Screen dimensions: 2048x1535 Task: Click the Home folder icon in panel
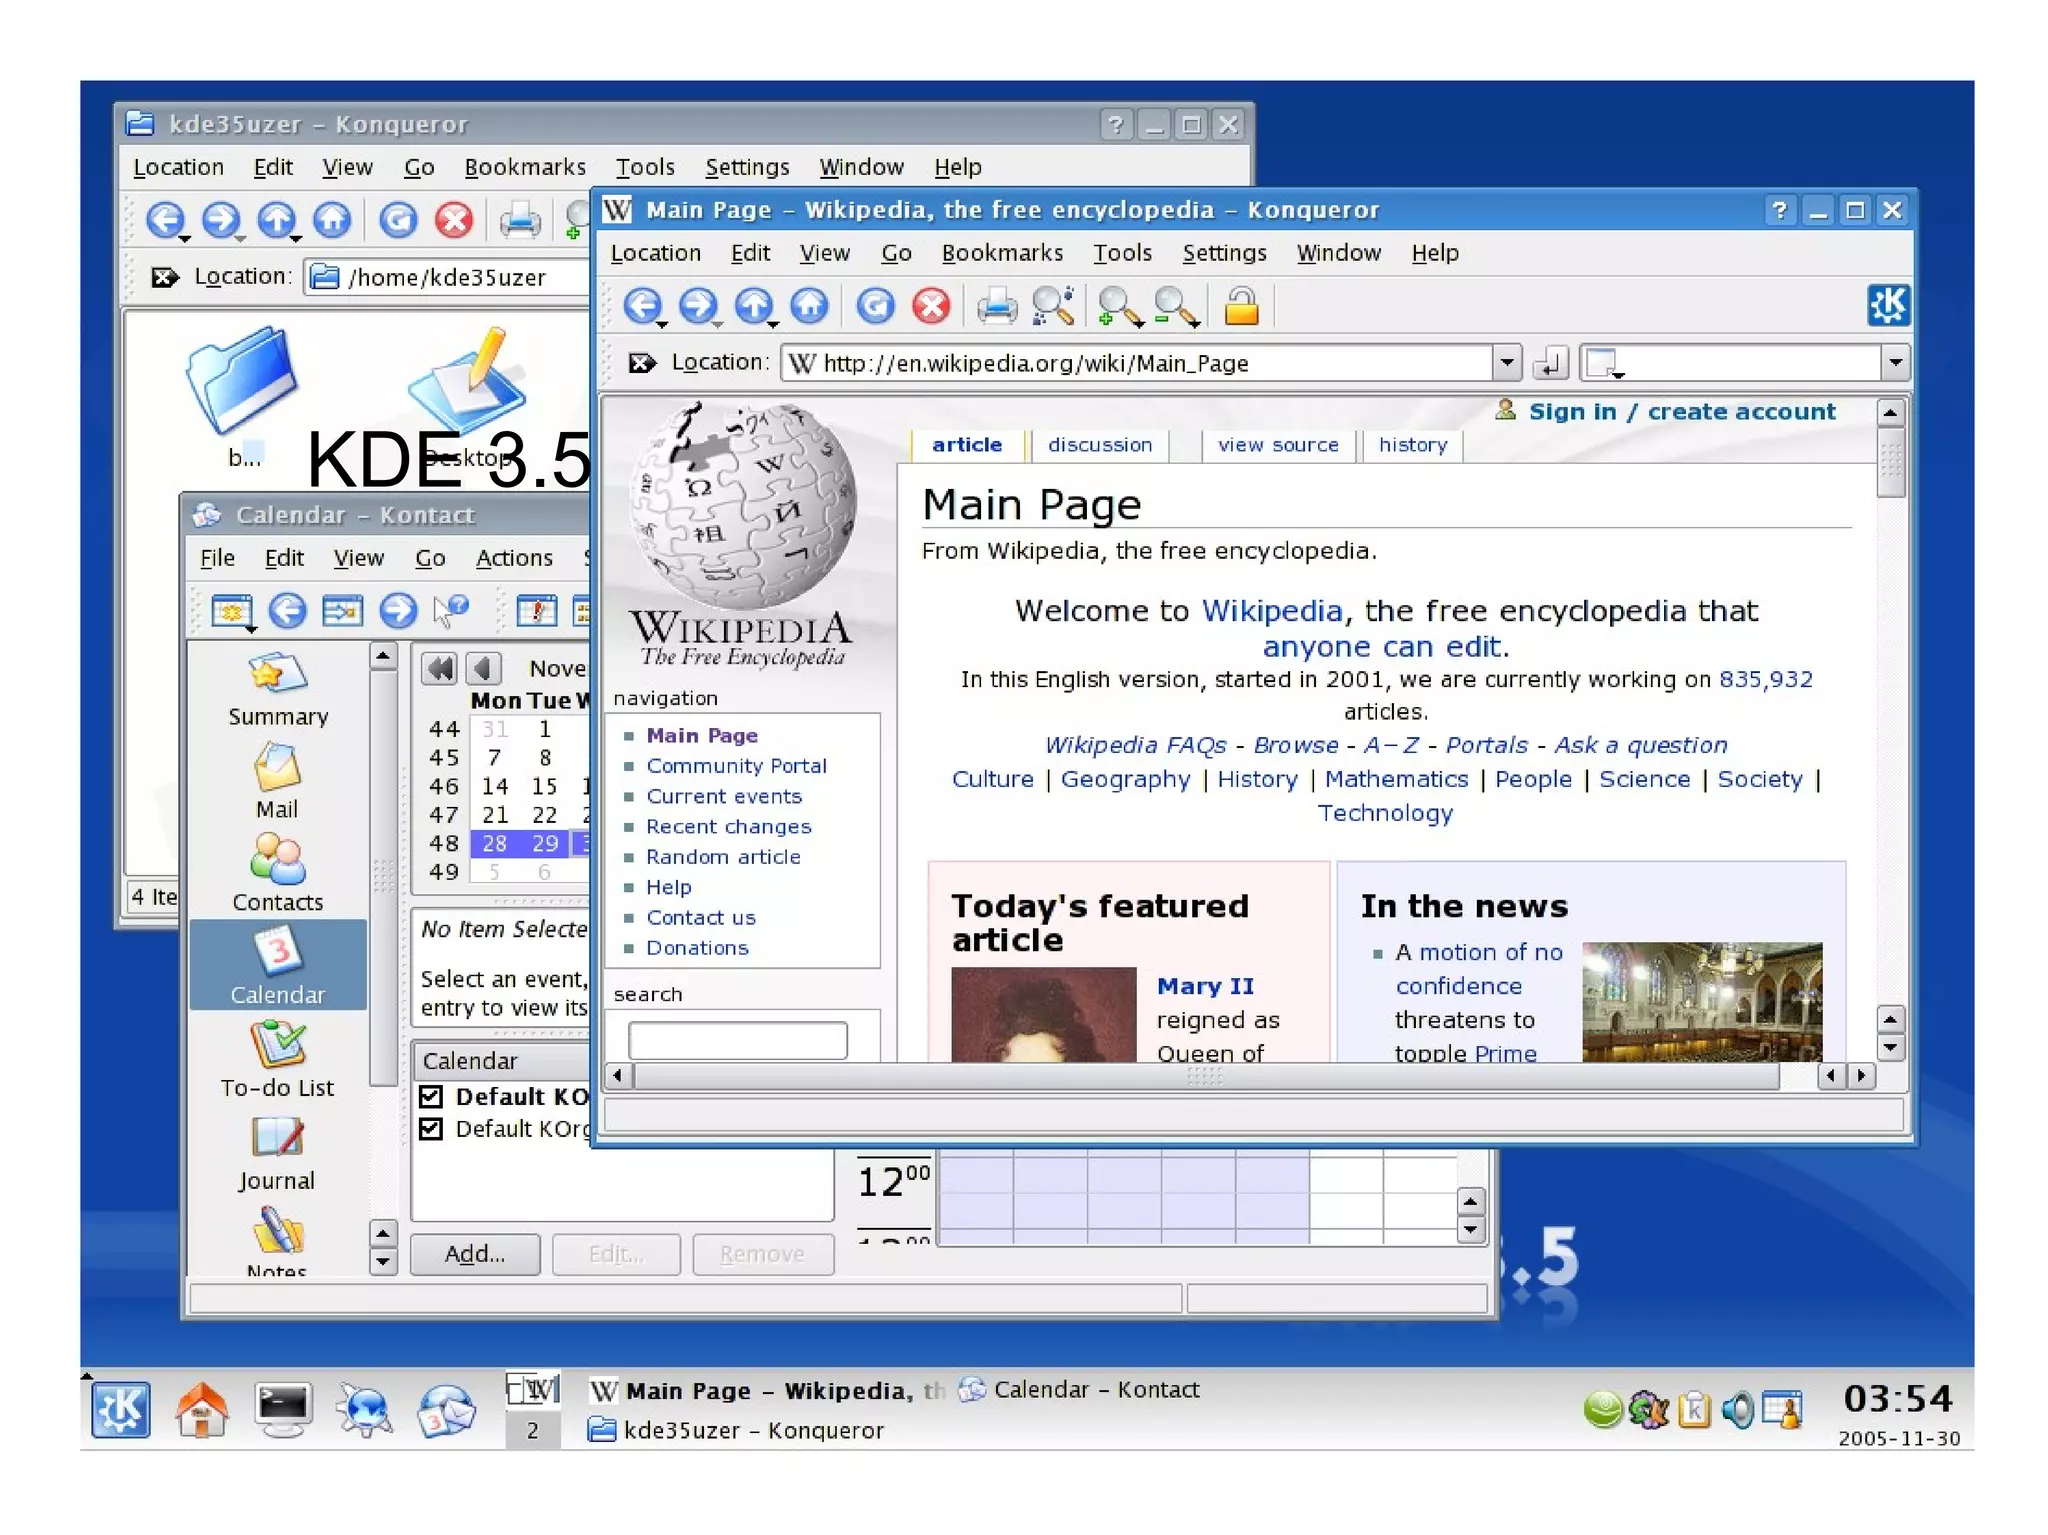[x=202, y=1409]
